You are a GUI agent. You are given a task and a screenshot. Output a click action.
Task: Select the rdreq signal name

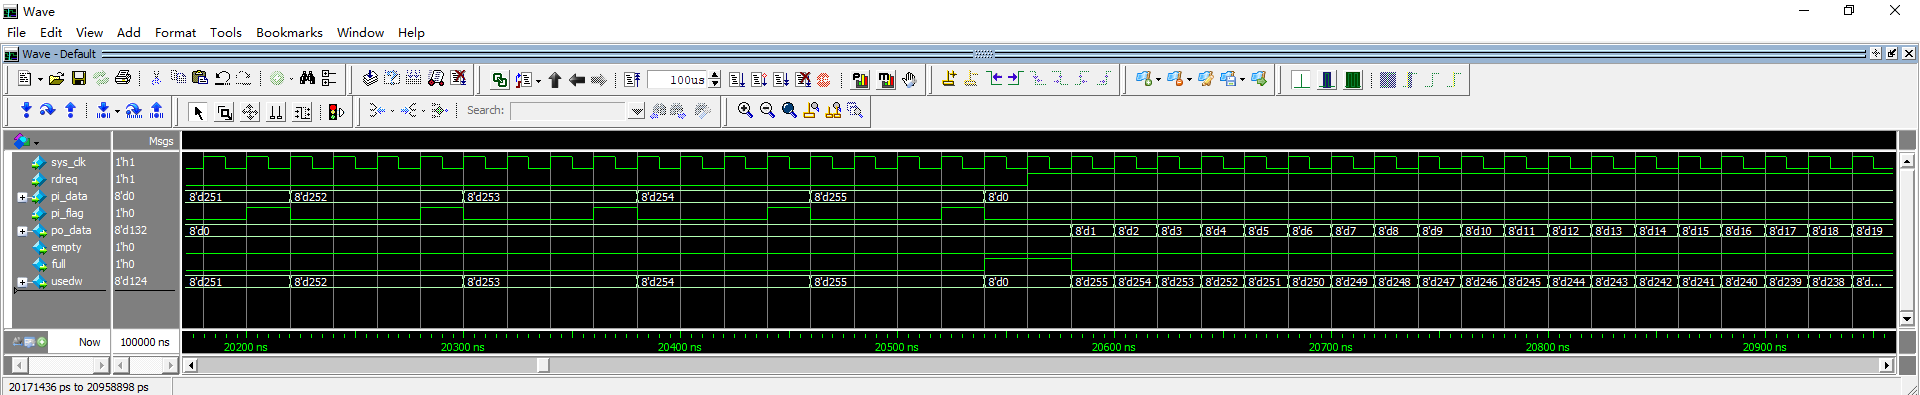coord(64,179)
